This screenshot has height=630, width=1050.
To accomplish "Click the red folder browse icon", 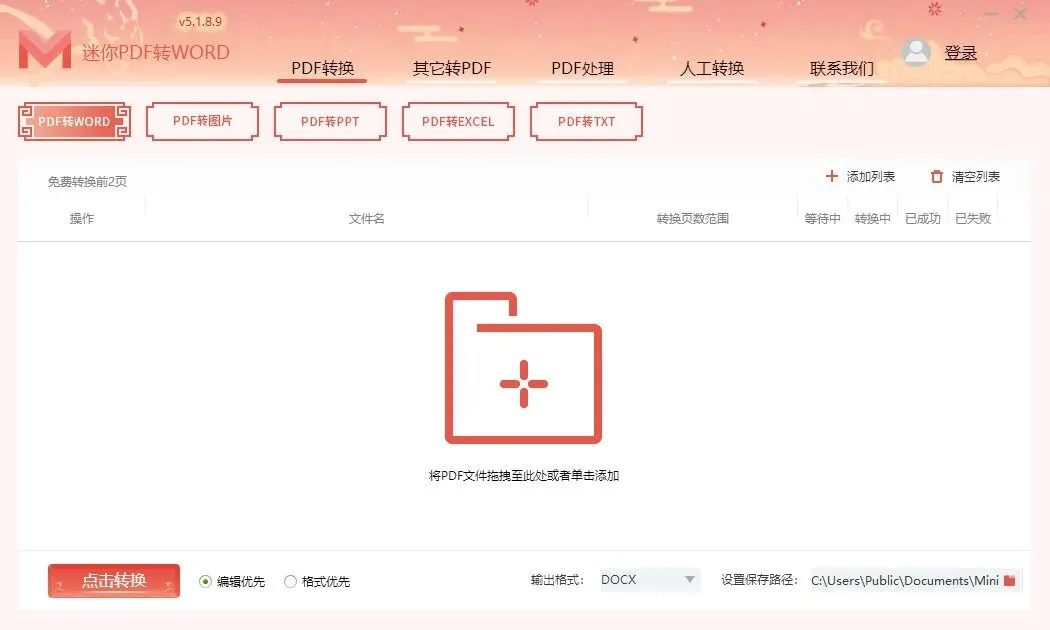I will [x=1010, y=580].
